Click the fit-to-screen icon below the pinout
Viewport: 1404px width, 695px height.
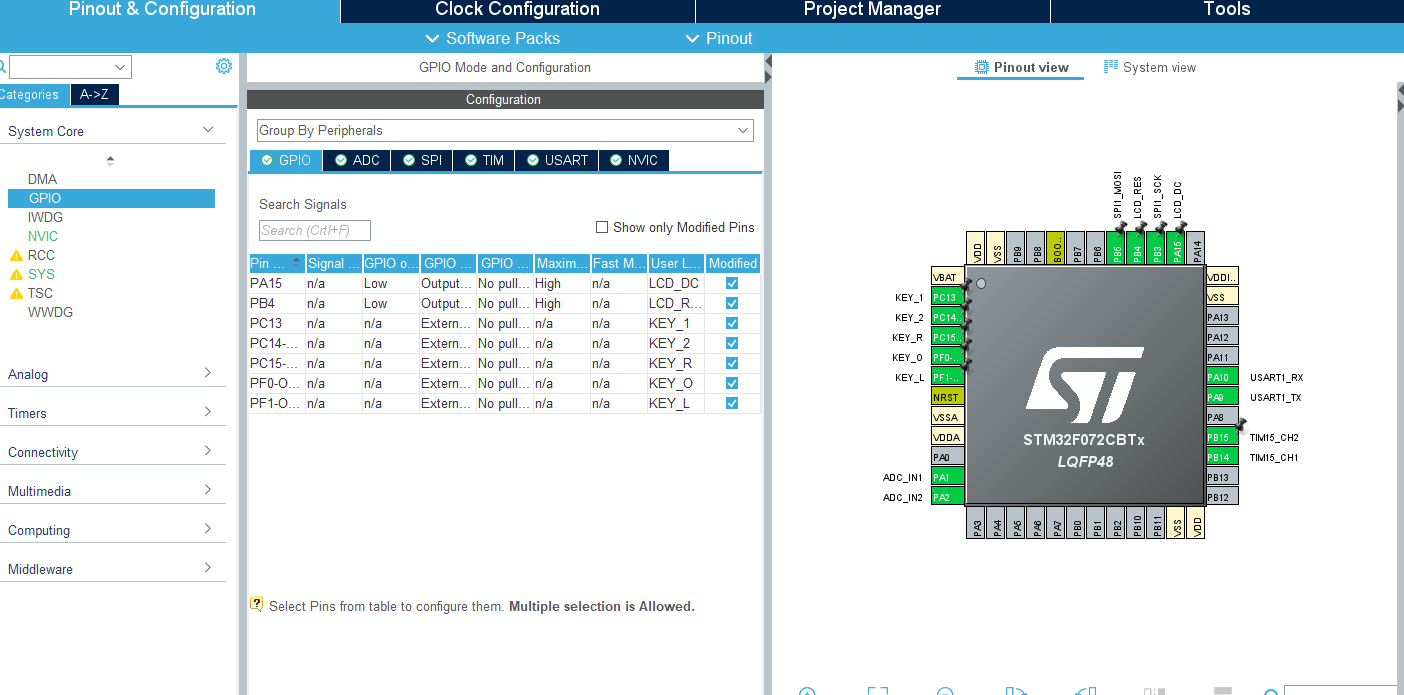click(x=877, y=691)
